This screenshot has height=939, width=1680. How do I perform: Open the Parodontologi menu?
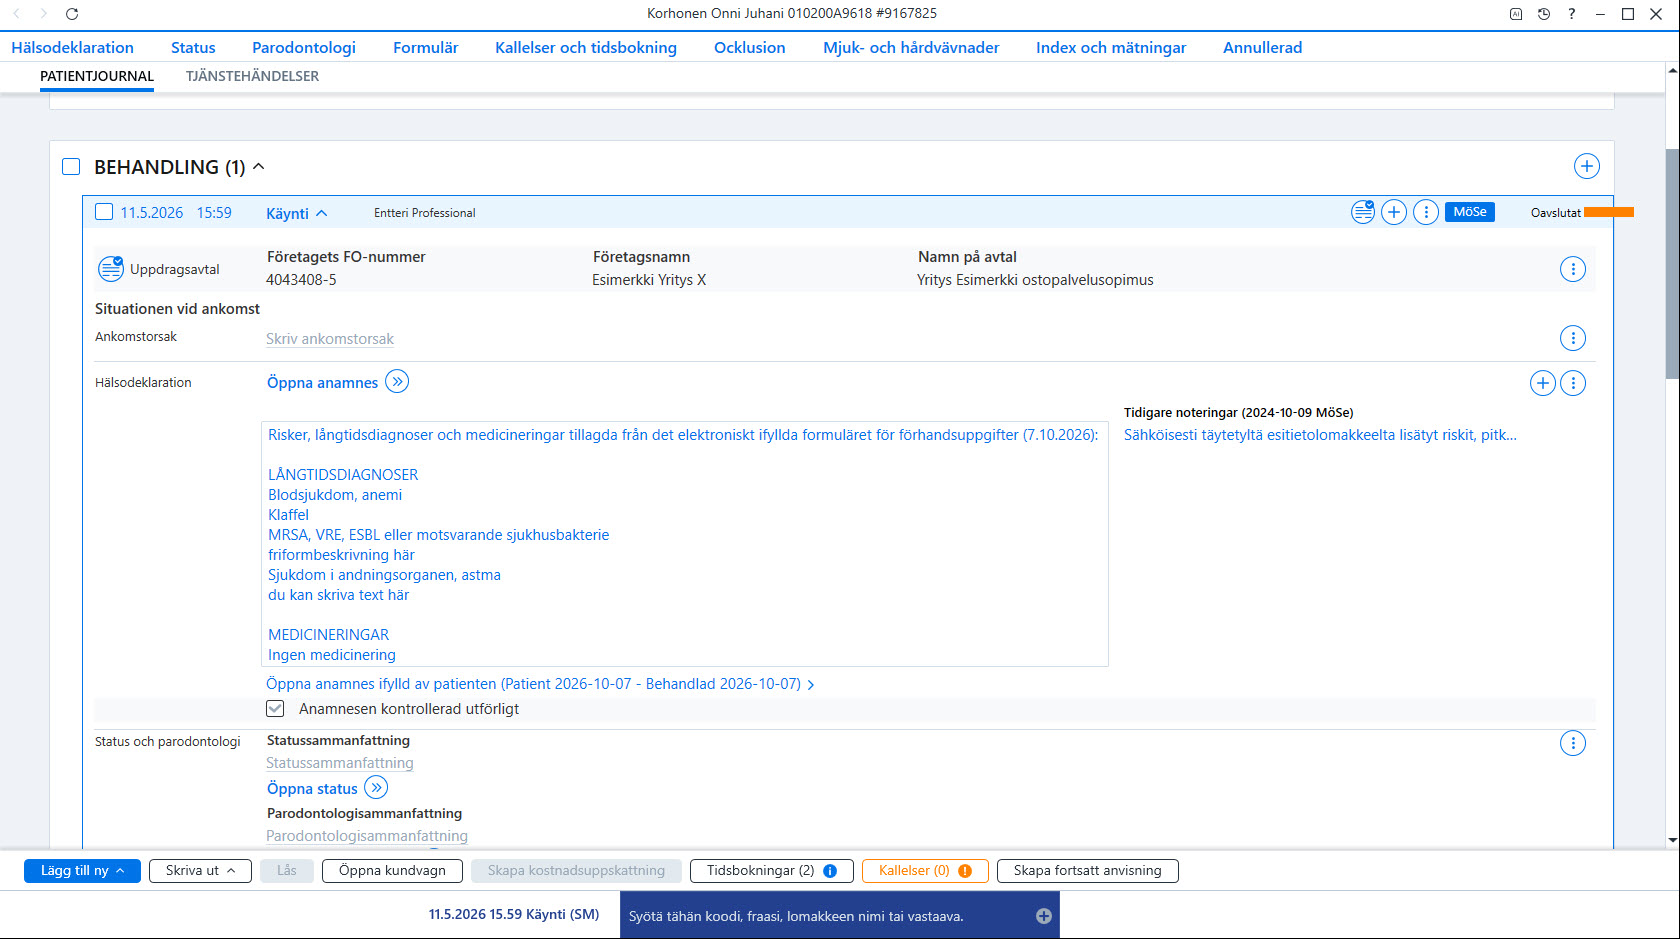304,48
